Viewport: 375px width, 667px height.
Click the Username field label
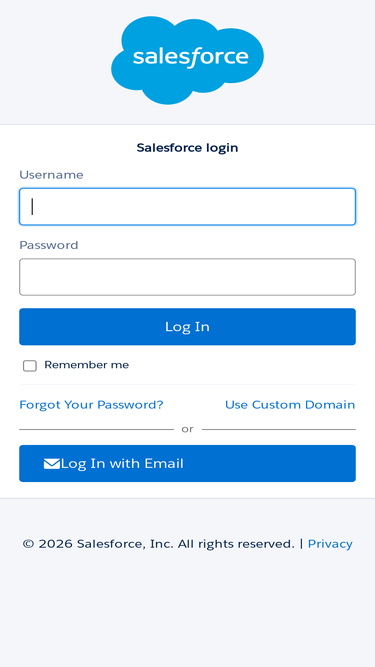pos(51,175)
